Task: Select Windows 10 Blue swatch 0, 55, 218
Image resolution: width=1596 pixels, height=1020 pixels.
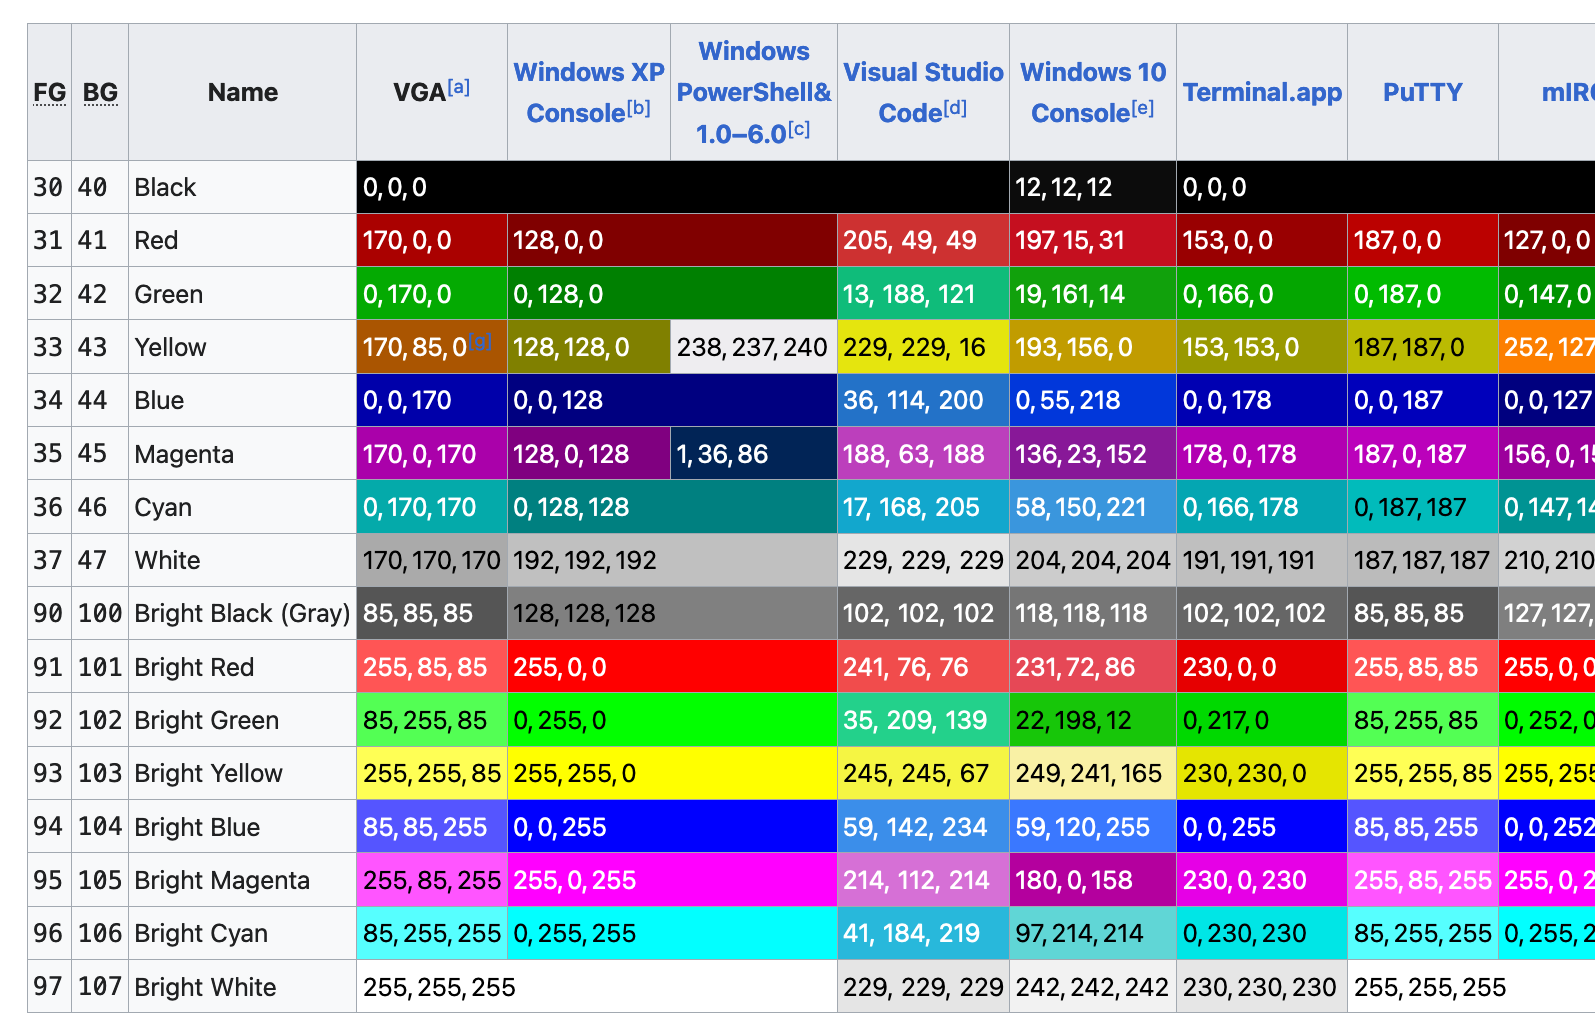Action: 1093,400
